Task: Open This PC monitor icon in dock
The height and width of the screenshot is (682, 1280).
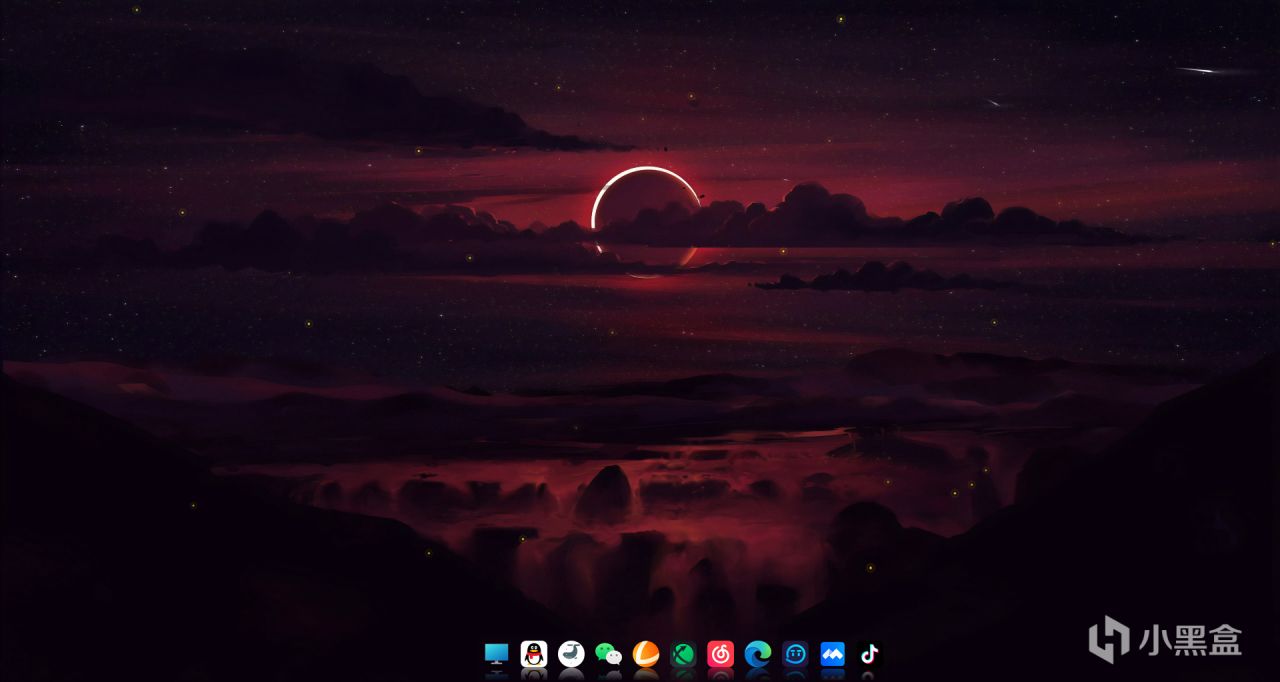Action: coord(497,654)
